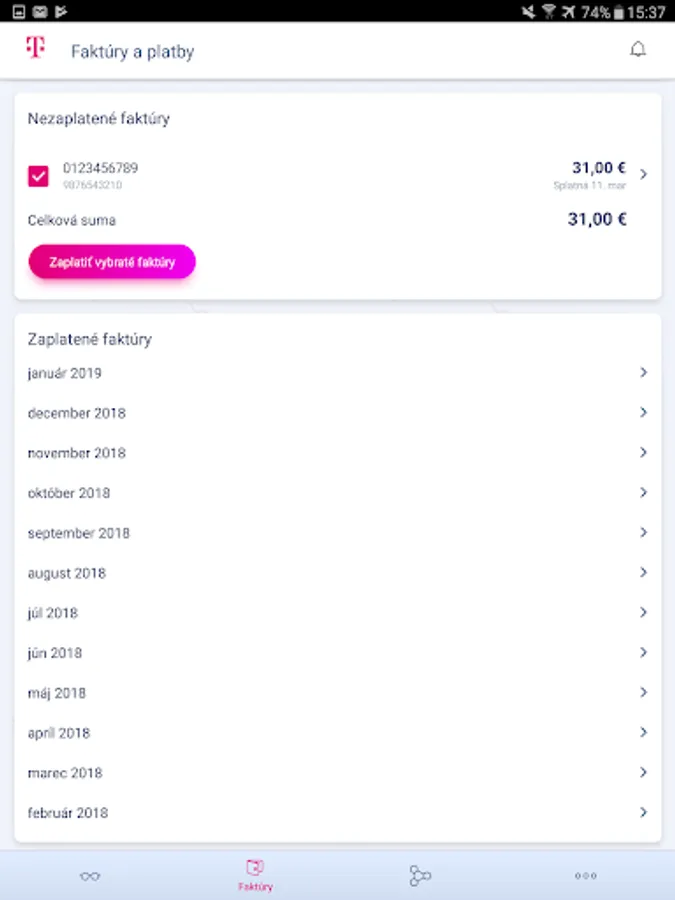Uncheck invoice 0123456789 checkbox

click(x=39, y=176)
